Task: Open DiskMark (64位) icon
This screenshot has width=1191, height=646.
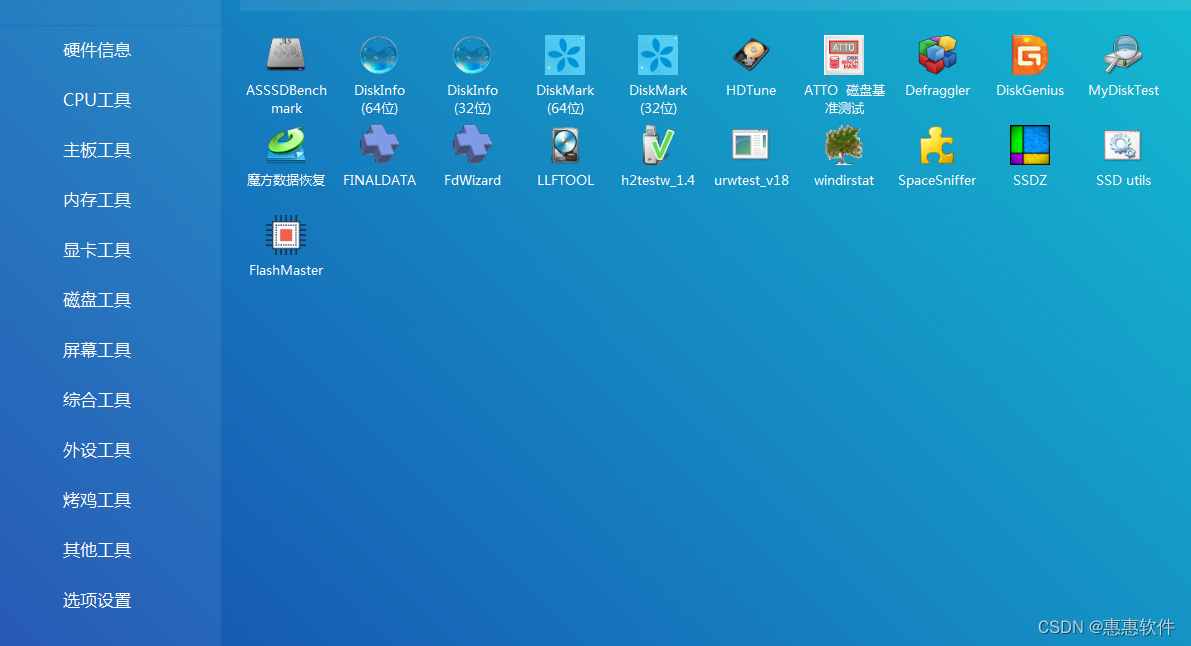Action: 565,55
